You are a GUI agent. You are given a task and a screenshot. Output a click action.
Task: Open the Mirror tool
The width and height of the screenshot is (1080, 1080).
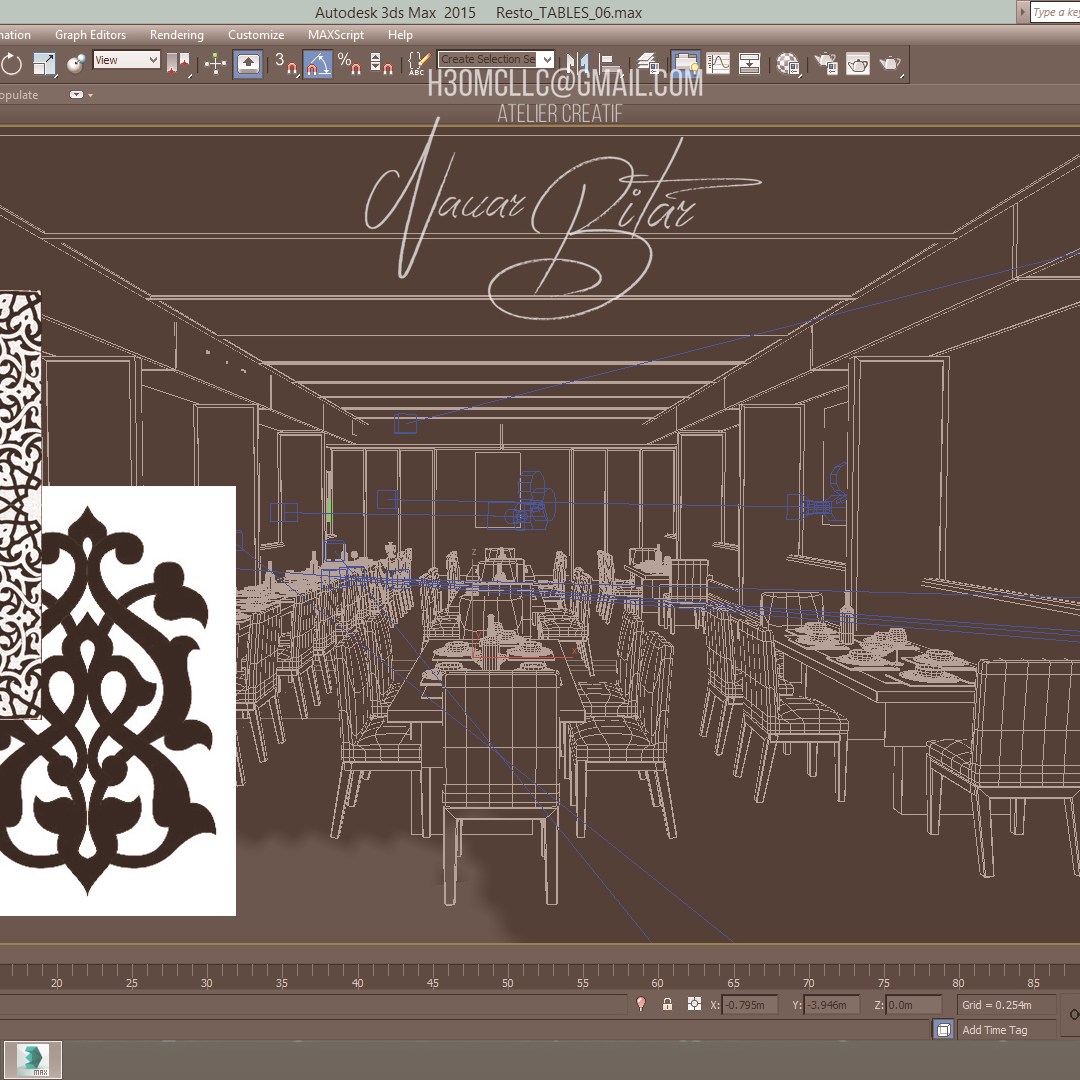(577, 65)
